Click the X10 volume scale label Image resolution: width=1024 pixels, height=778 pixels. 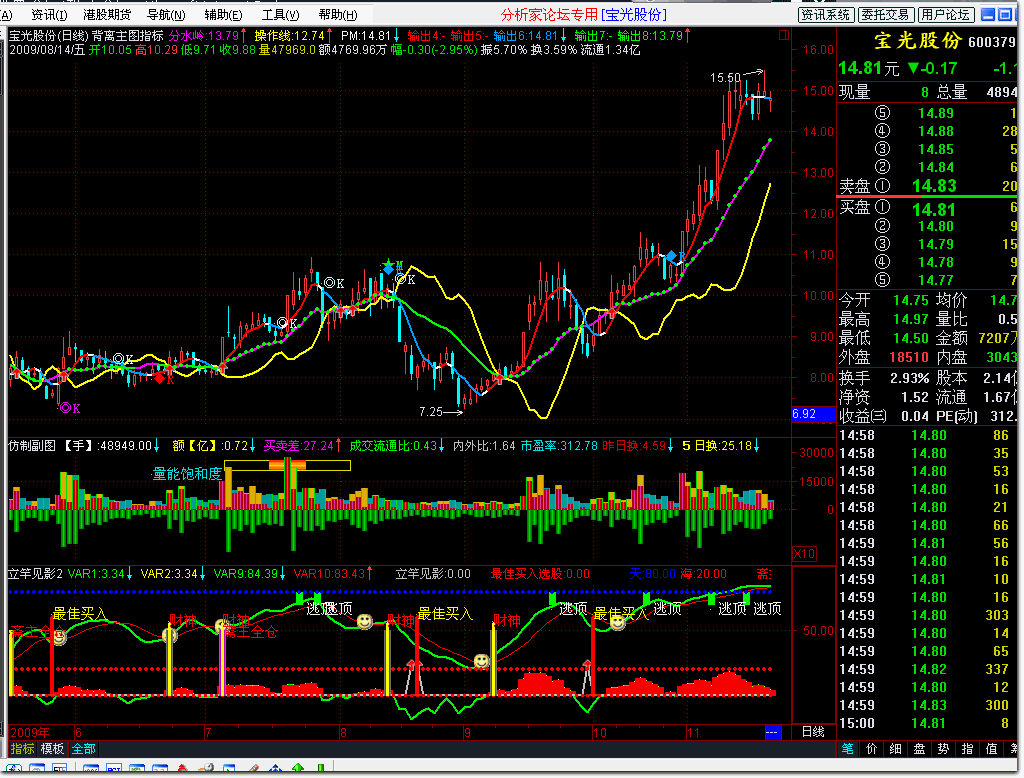(805, 554)
